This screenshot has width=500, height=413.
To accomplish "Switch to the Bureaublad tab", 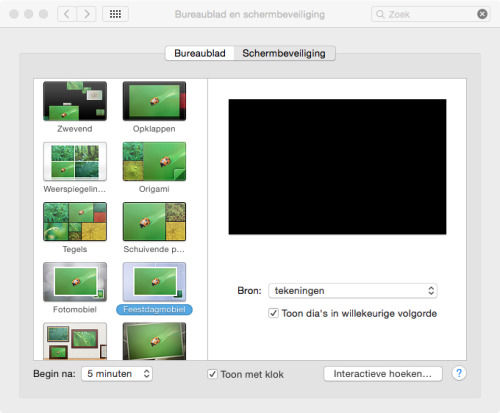I will [200, 53].
